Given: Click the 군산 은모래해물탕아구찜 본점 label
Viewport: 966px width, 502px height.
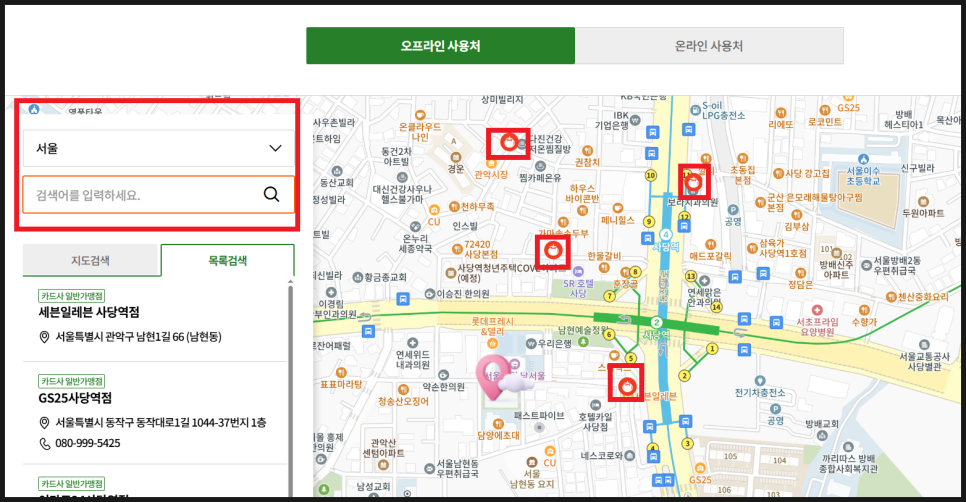Looking at the screenshot, I should tap(814, 203).
